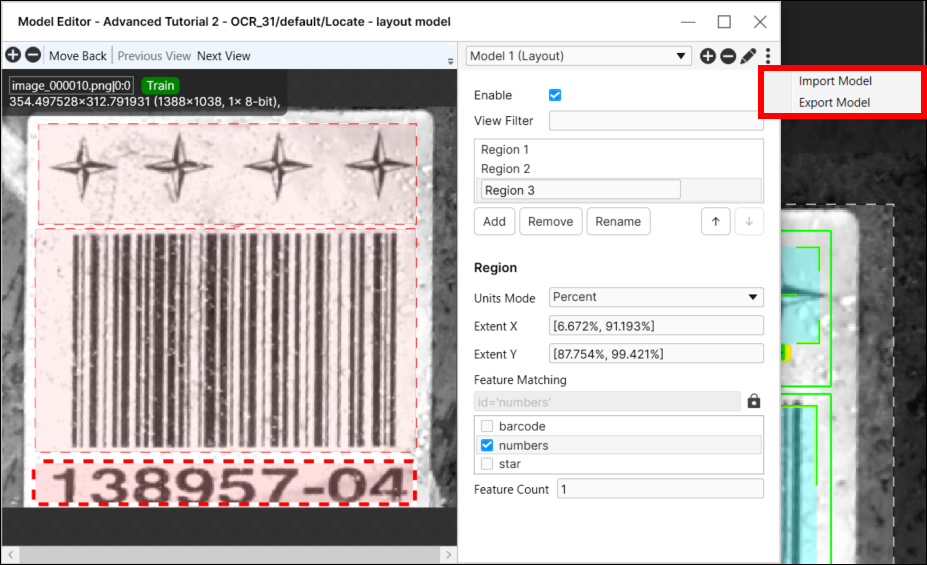Screen dimensions: 927x565
Task: Toggle the Enable checkbox
Action: pos(555,95)
